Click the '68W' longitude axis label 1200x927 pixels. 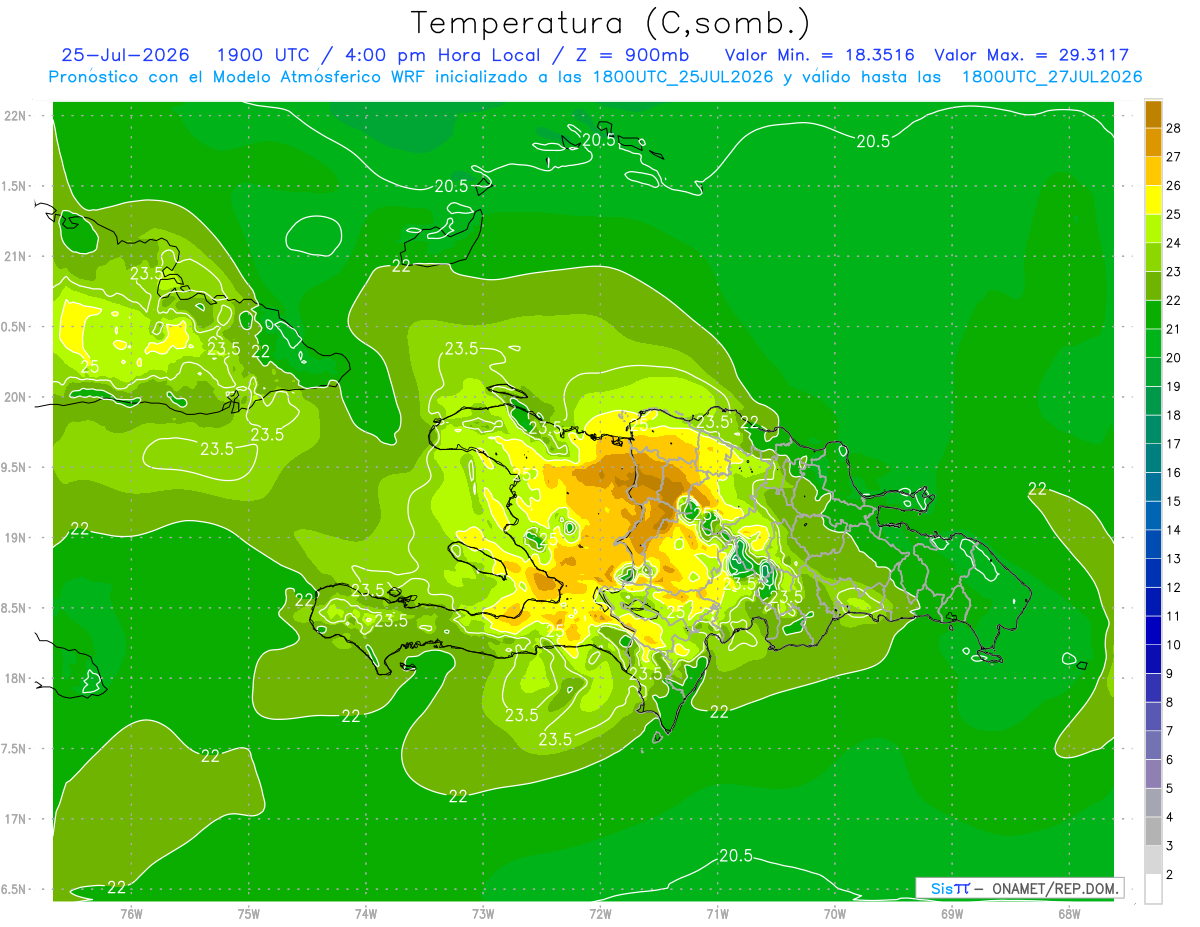tap(1069, 912)
